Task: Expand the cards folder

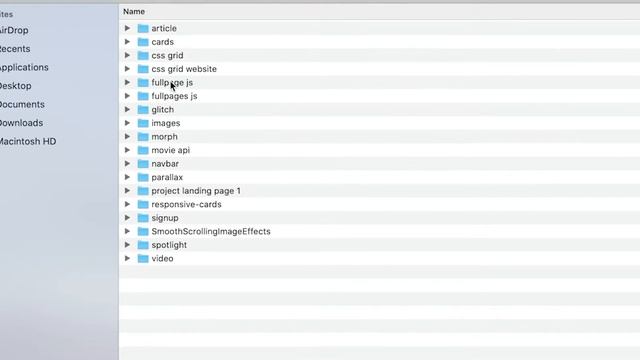Action: point(127,42)
